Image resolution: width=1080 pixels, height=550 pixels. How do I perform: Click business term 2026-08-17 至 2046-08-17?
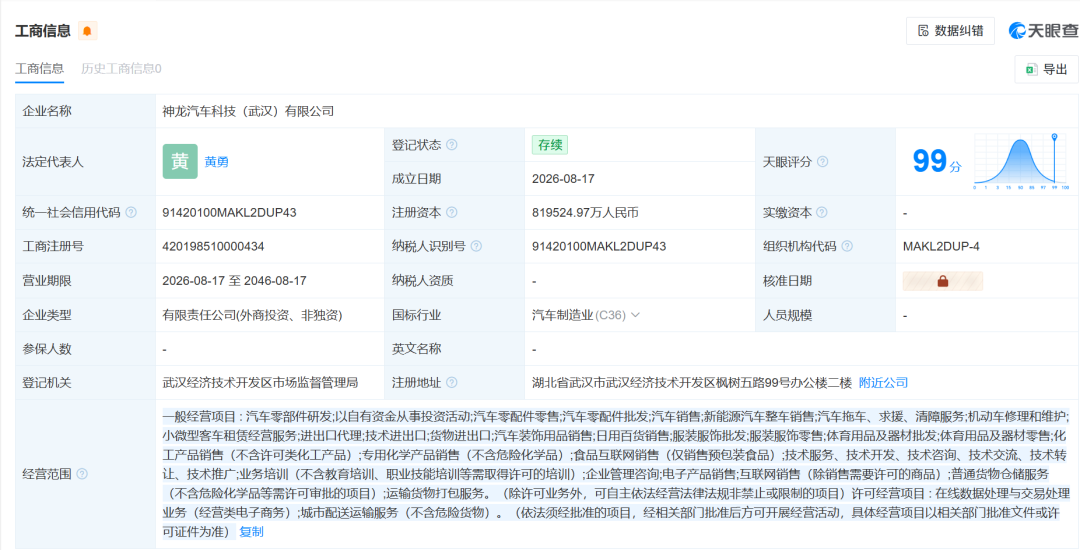click(234, 281)
